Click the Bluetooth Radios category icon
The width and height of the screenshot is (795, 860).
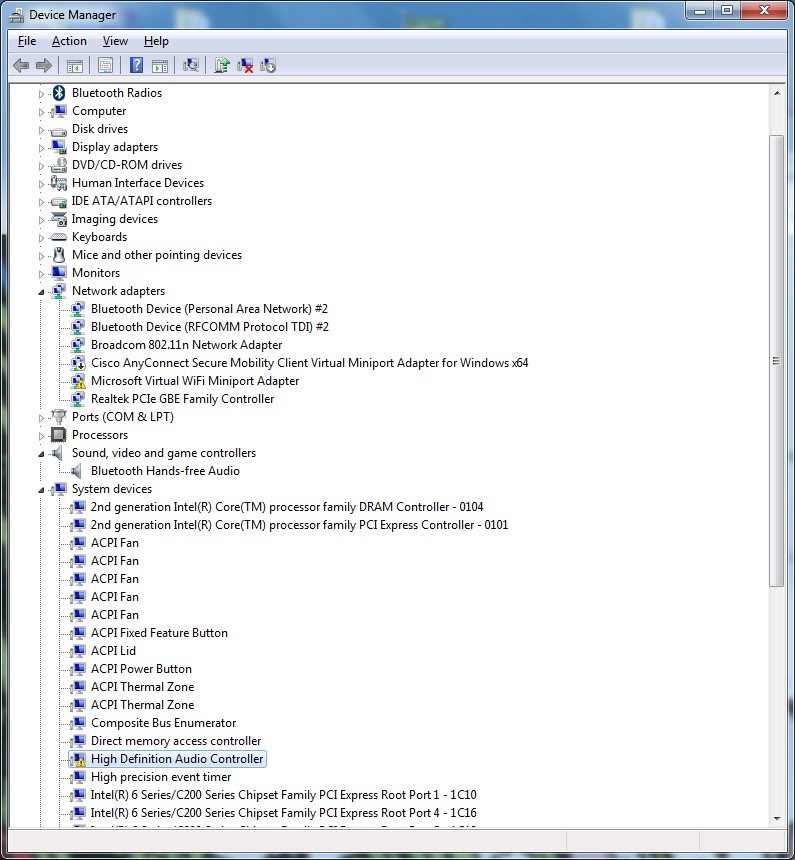[x=59, y=93]
